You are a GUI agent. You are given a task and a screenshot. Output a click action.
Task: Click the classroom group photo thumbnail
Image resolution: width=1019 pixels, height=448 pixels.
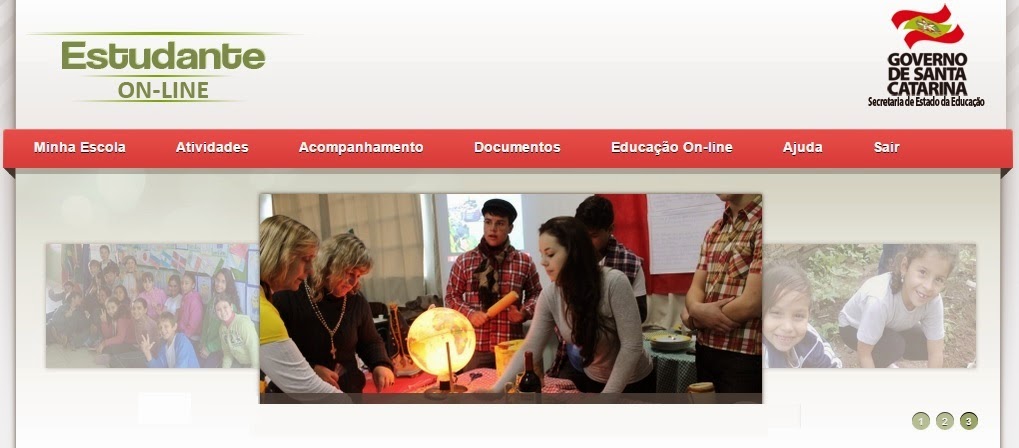[x=152, y=306]
